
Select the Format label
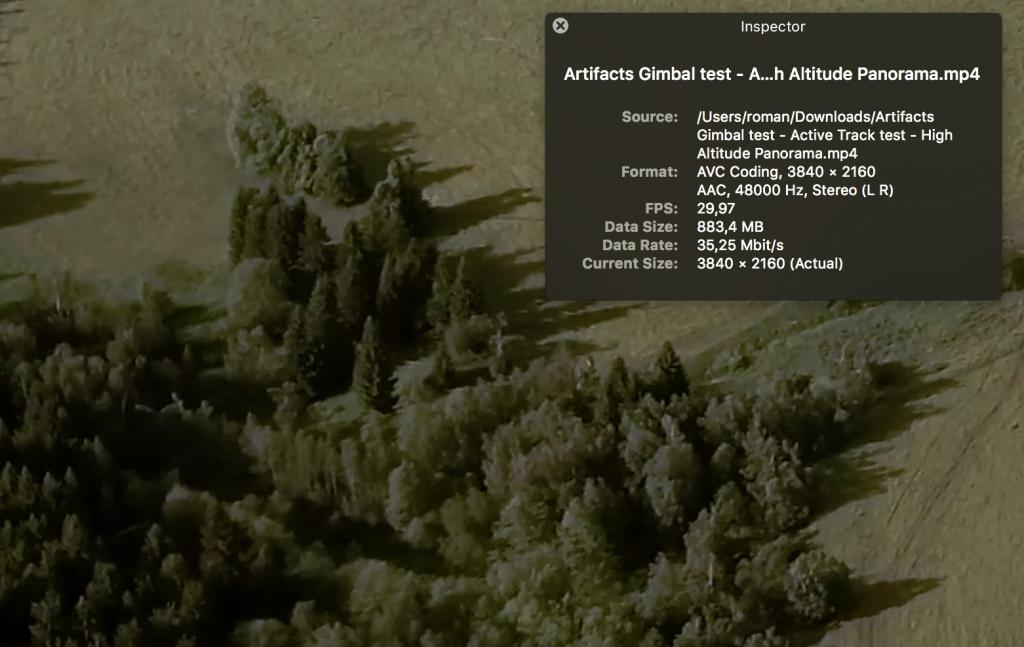649,172
